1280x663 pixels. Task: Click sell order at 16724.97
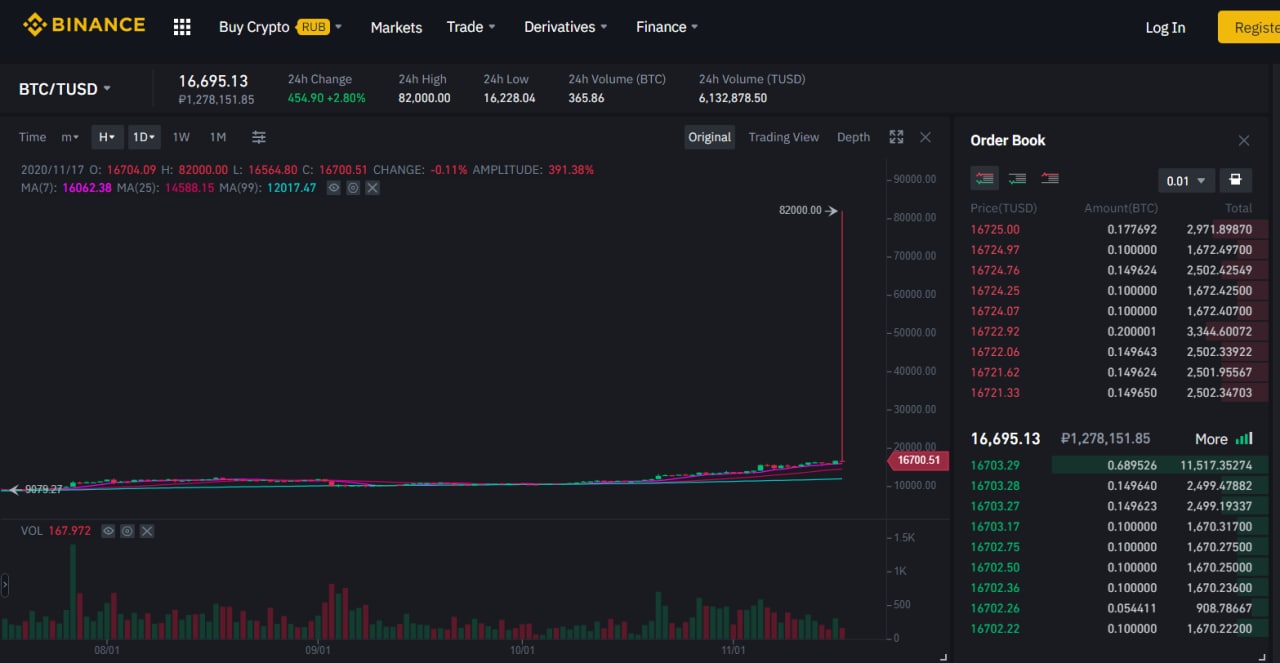click(x=1111, y=250)
